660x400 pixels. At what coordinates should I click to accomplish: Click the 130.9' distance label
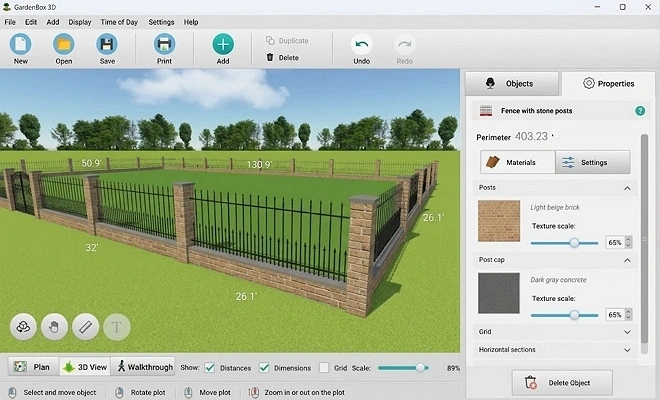tap(259, 165)
